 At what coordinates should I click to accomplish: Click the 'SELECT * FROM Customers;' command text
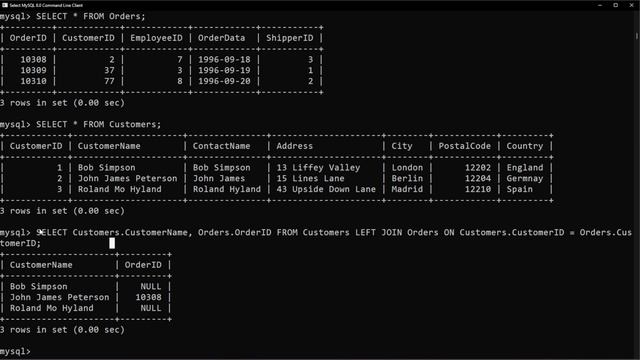(98, 124)
